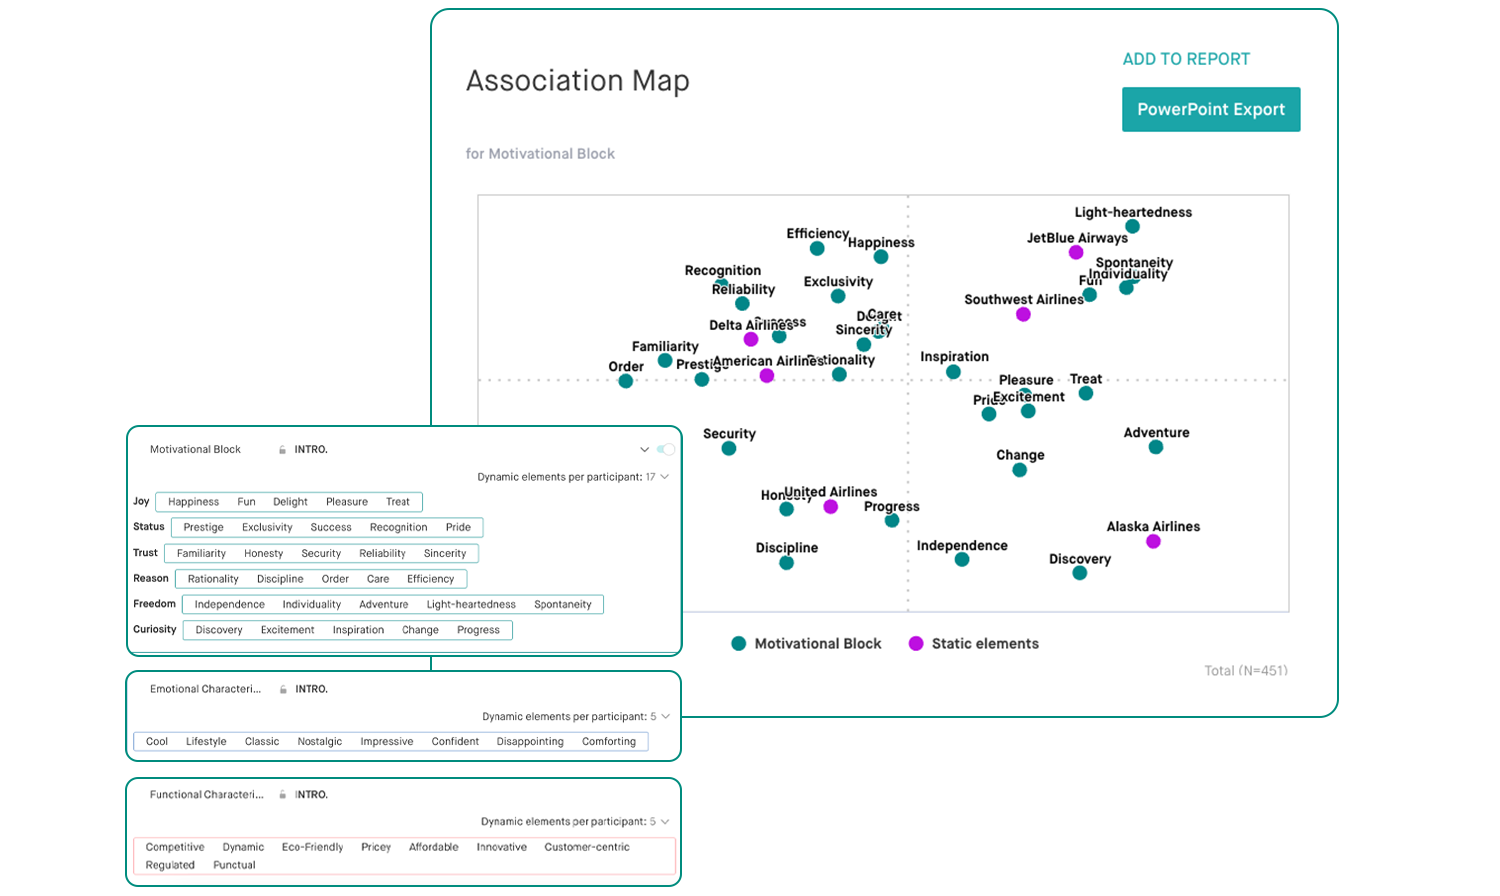Screen dimensions: 1500x896
Task: Select the American Airlines magenta data point
Action: [767, 376]
